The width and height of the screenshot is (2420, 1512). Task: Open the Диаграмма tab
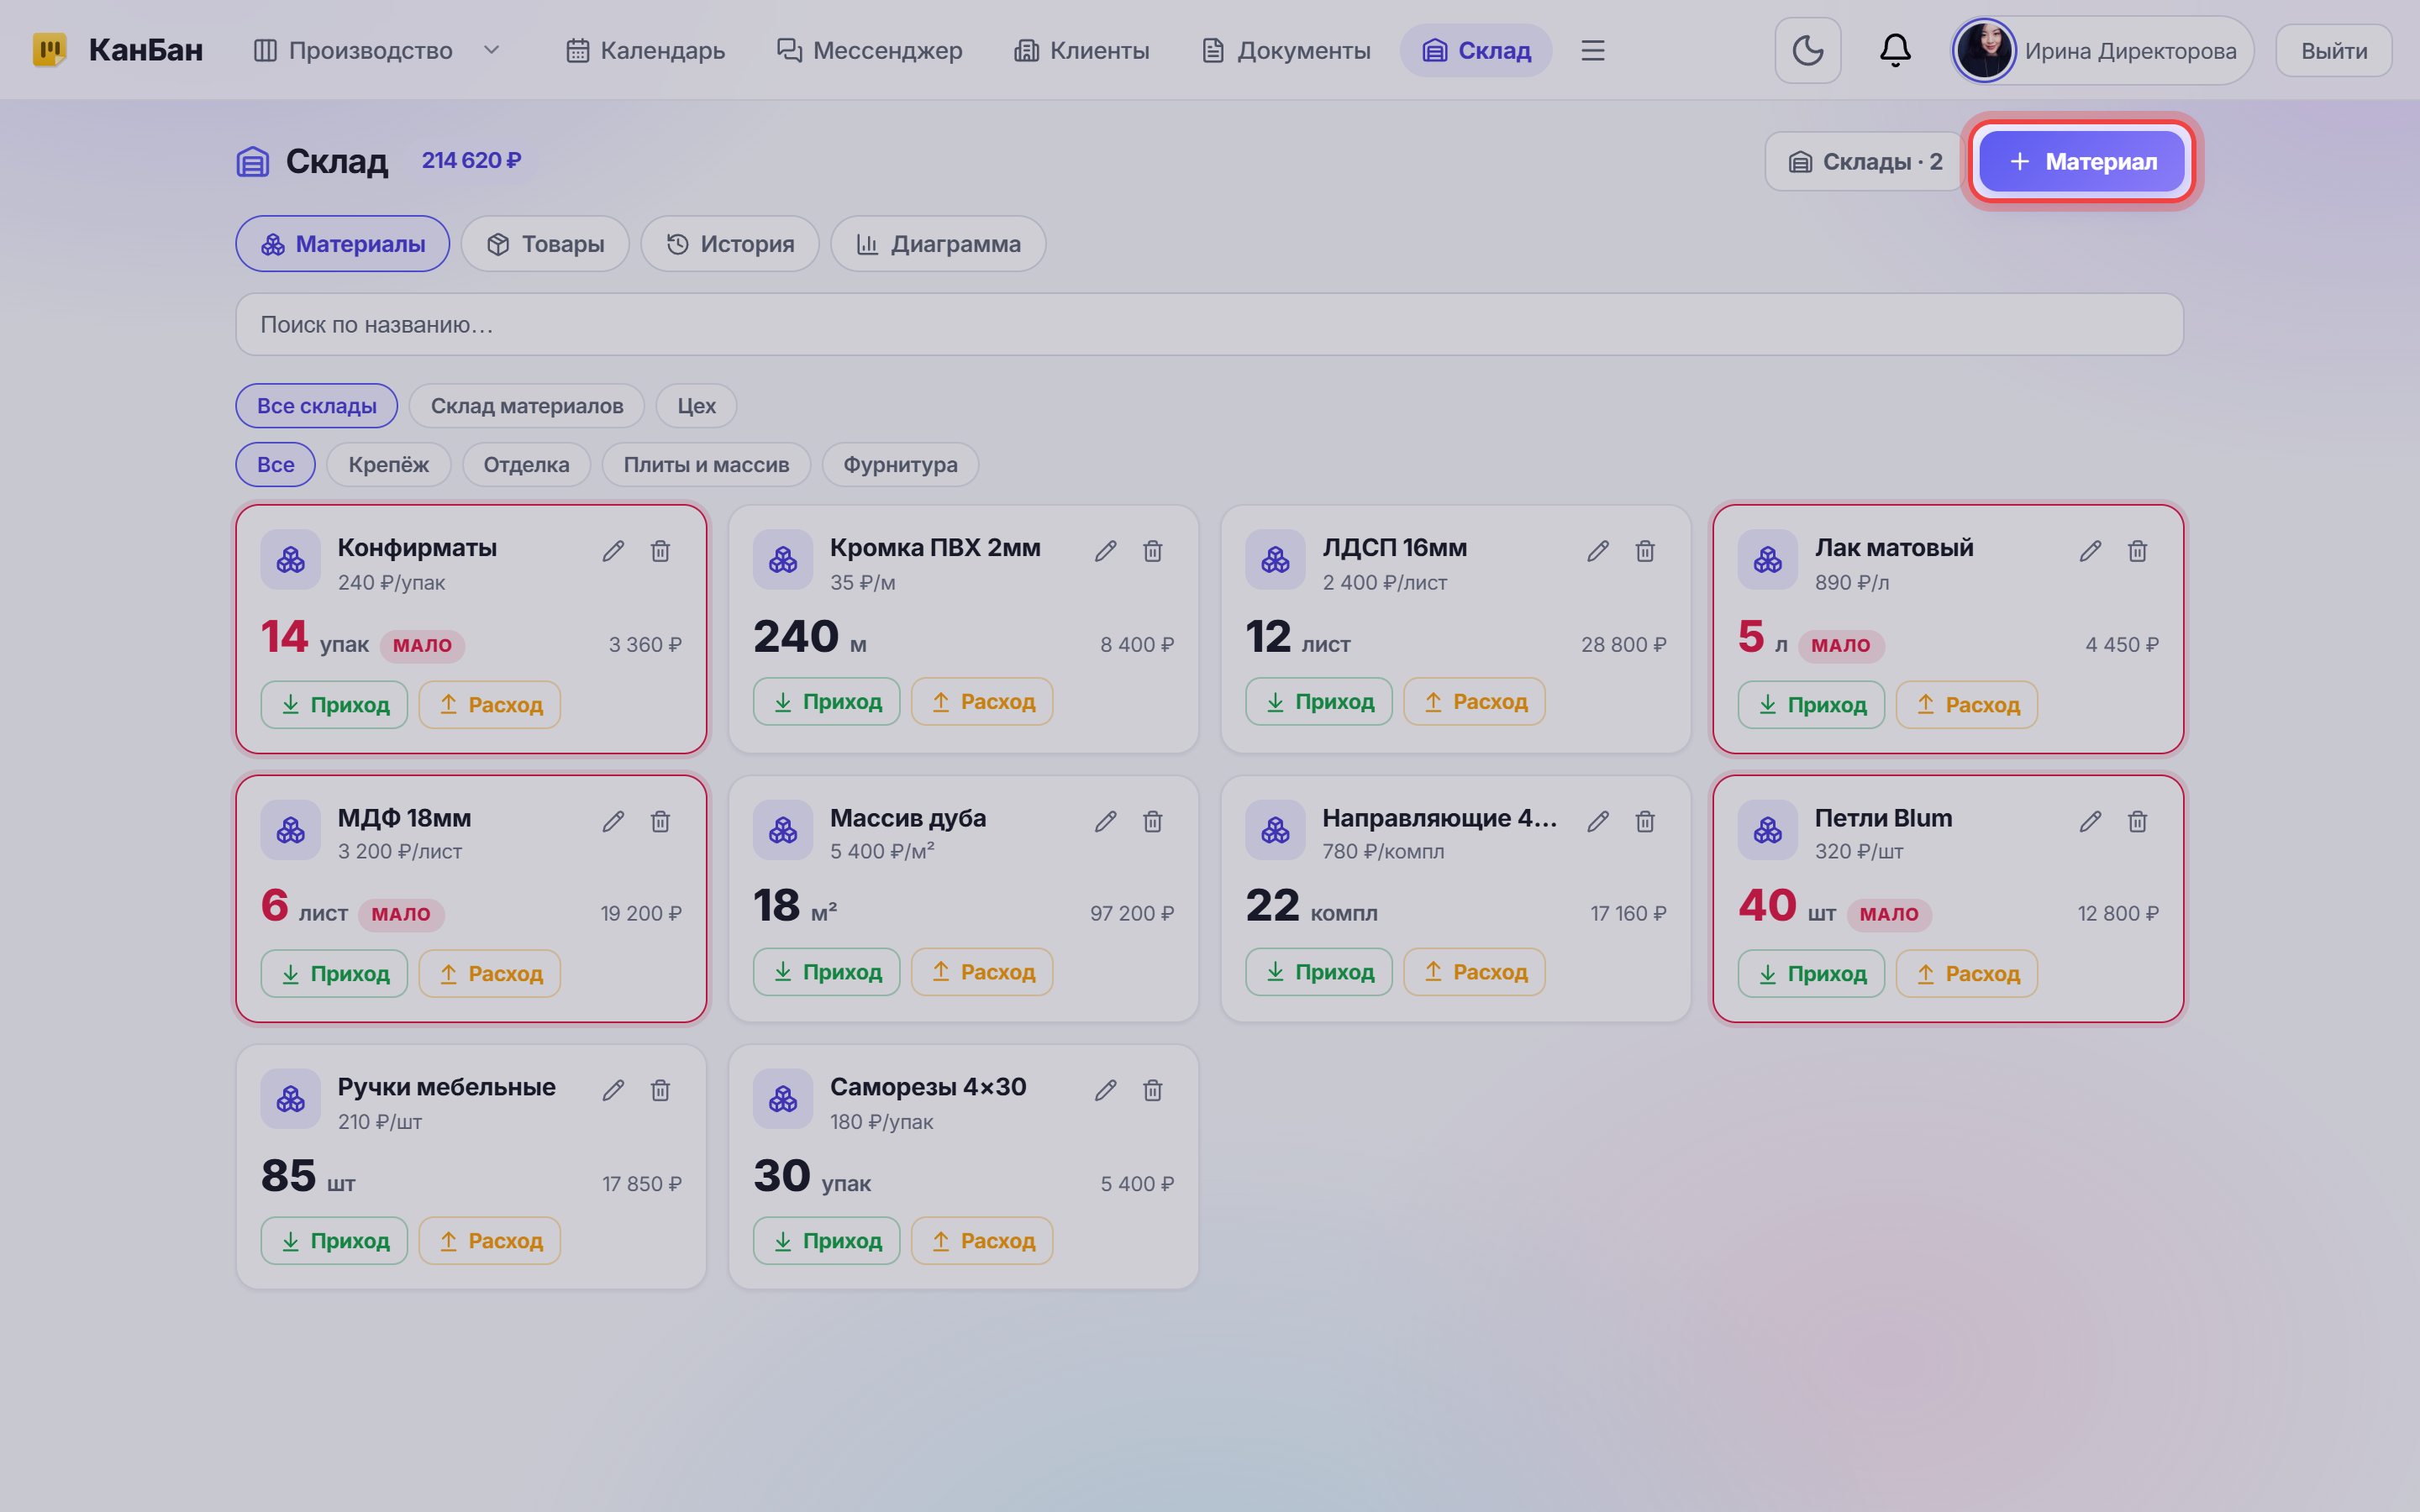click(938, 244)
